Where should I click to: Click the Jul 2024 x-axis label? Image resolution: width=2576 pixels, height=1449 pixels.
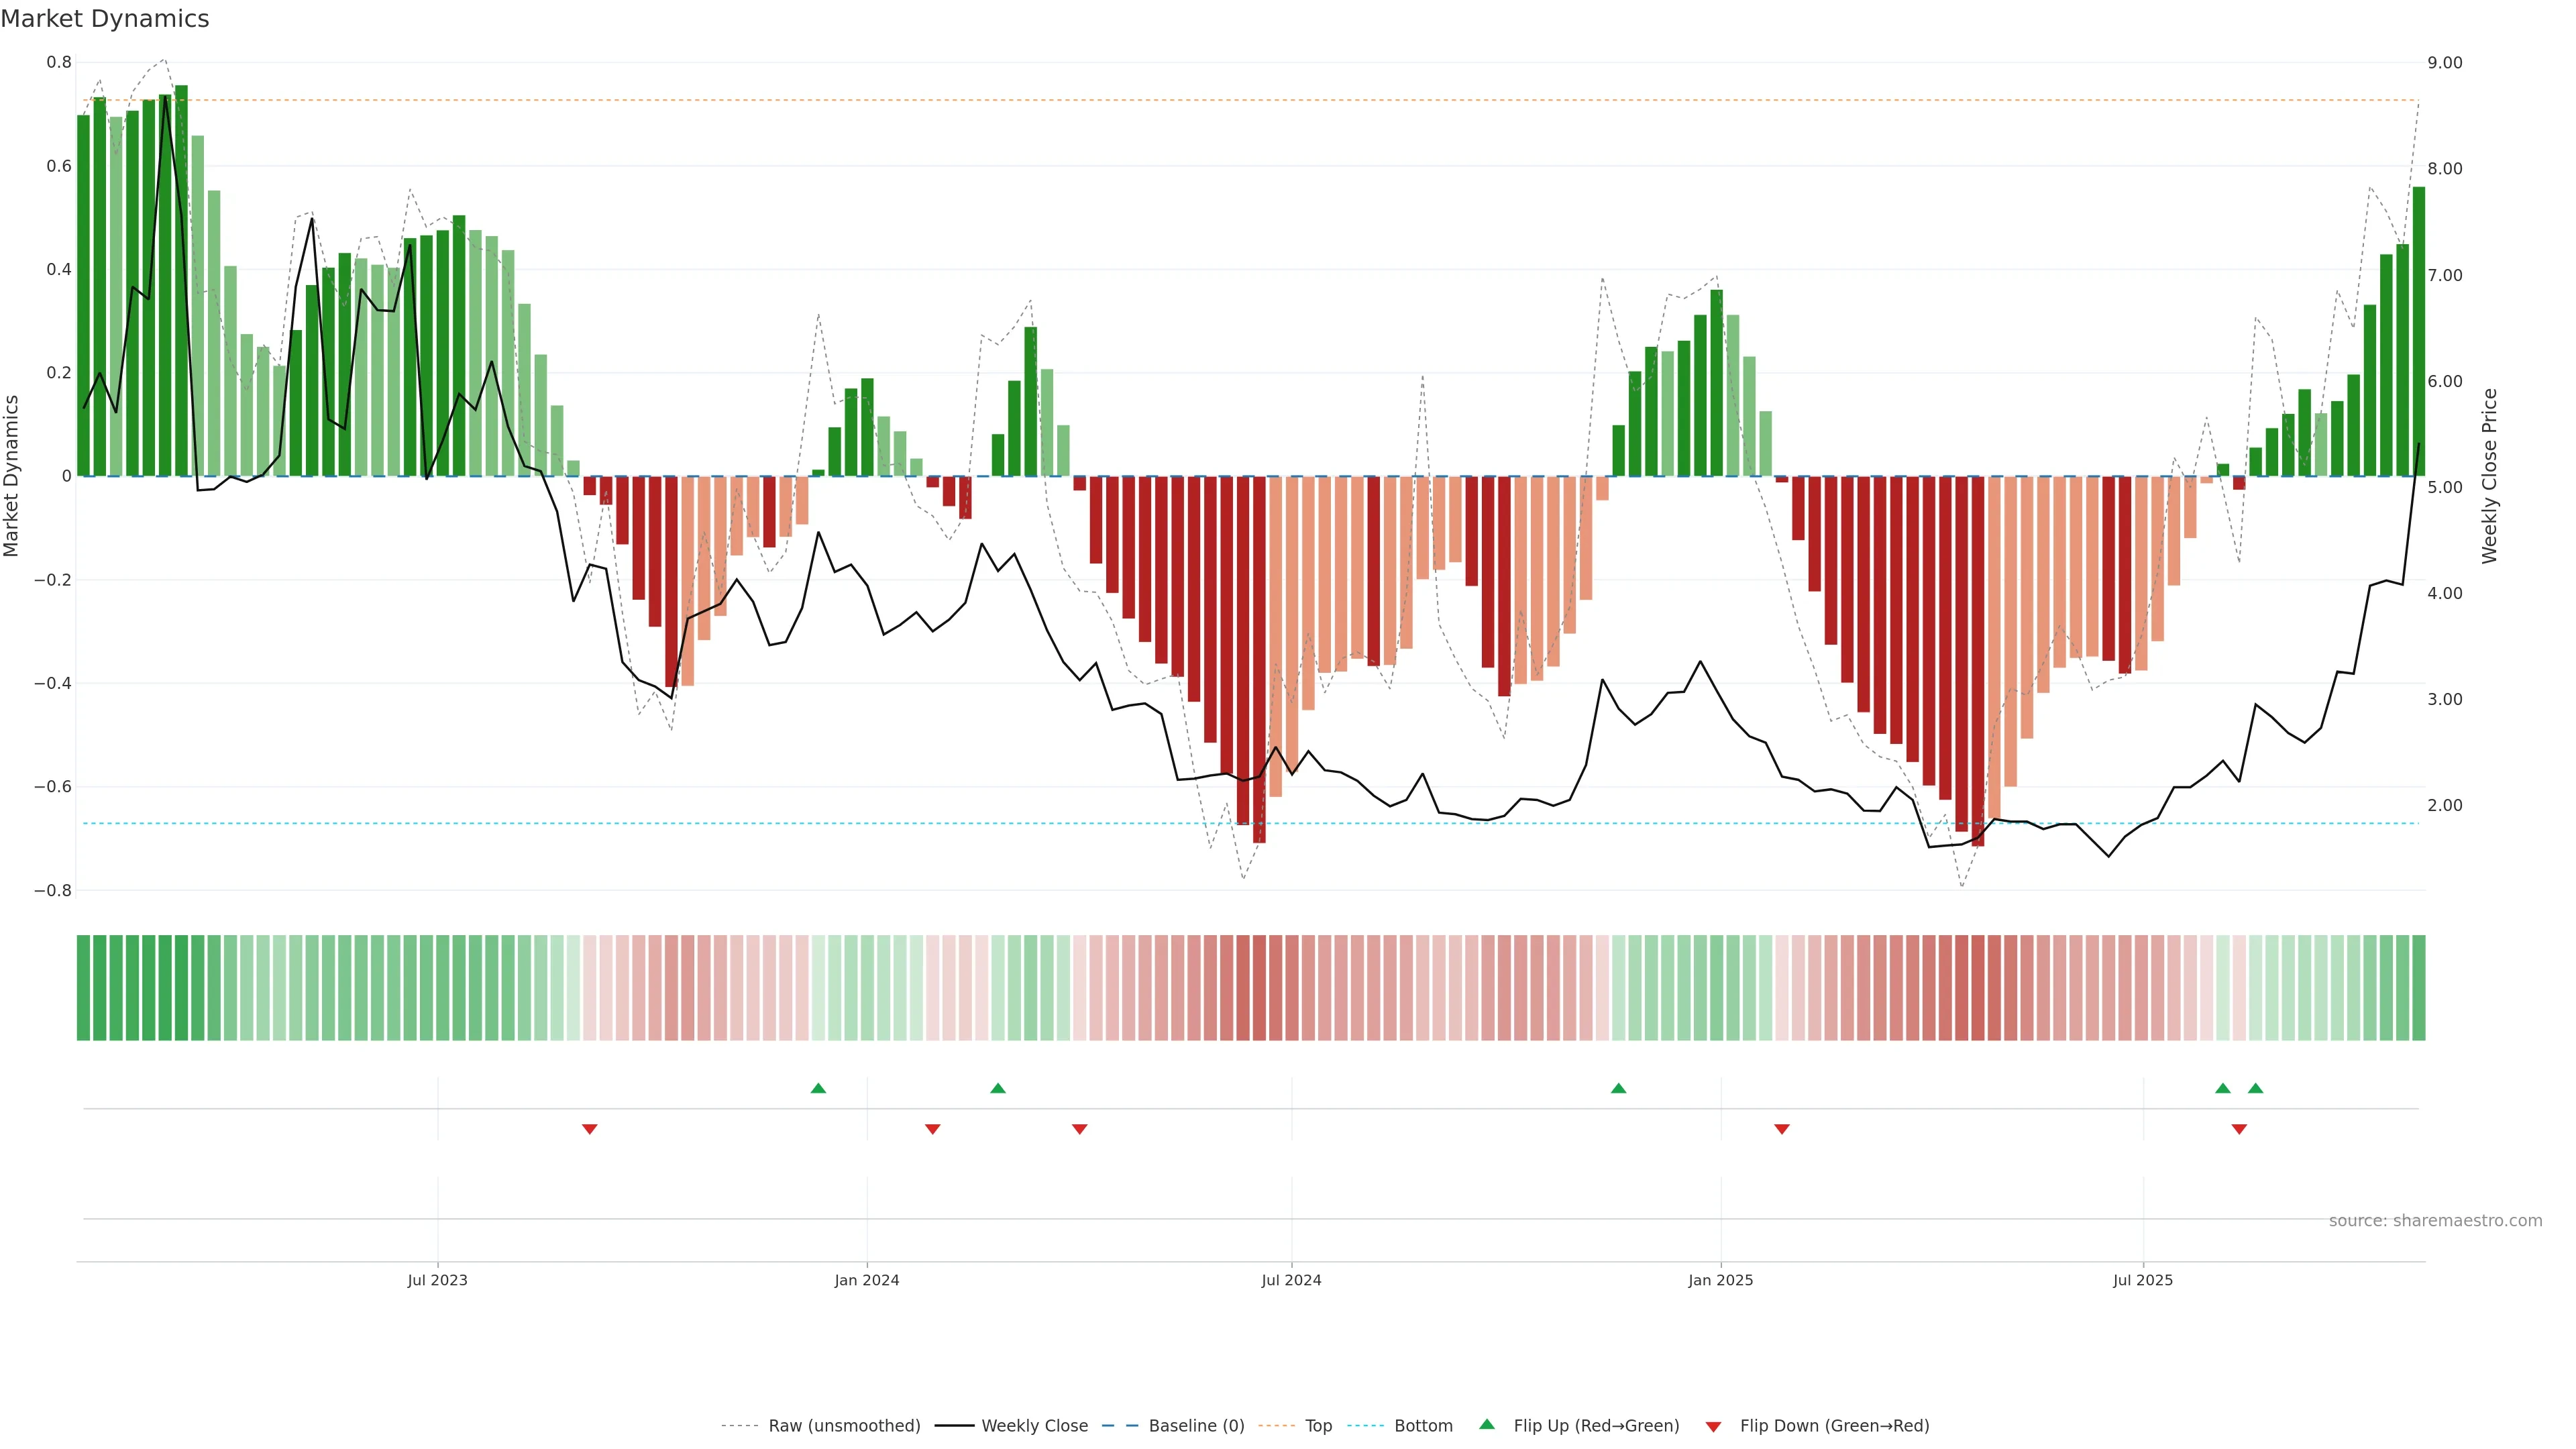click(1291, 1280)
